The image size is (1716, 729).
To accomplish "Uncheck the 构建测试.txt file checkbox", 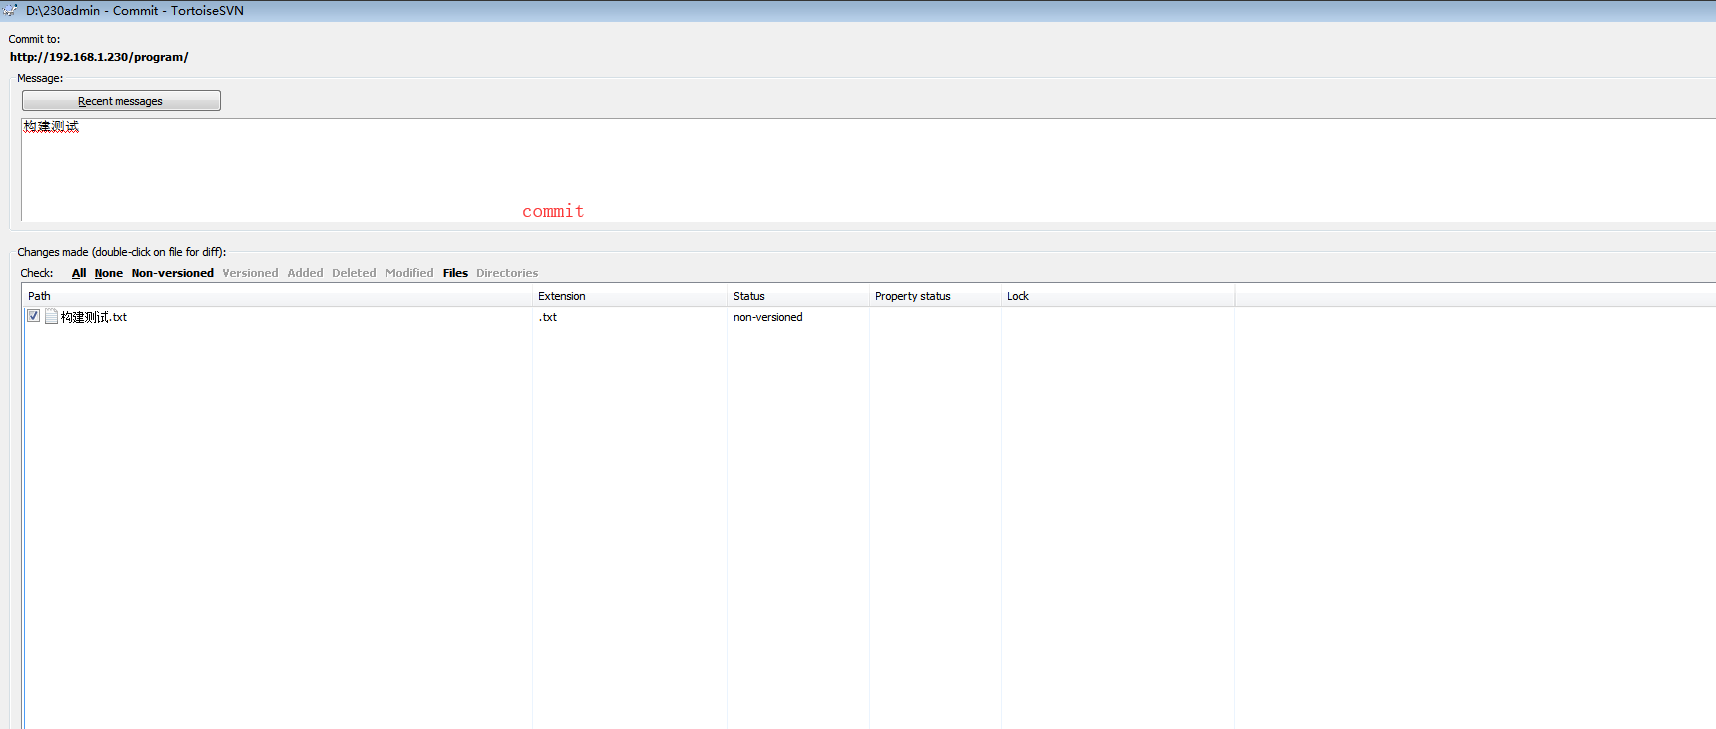I will tap(34, 316).
